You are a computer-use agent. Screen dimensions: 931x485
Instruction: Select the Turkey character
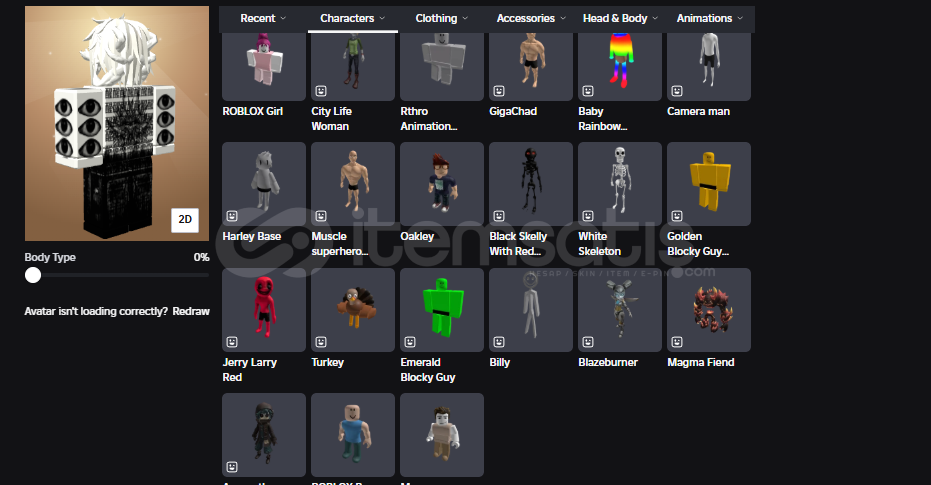click(353, 310)
